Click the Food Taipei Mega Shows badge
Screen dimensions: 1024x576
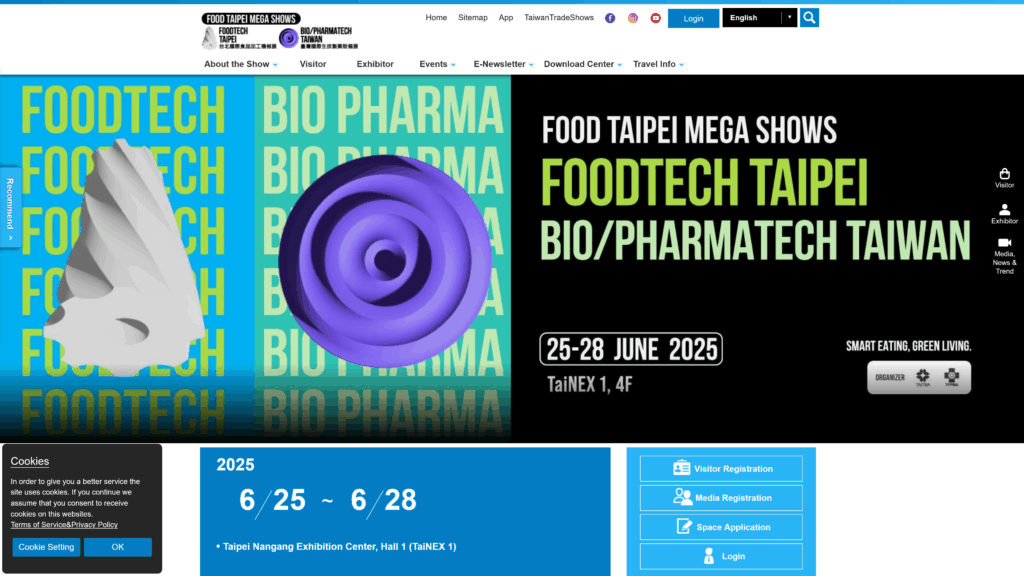(x=251, y=19)
